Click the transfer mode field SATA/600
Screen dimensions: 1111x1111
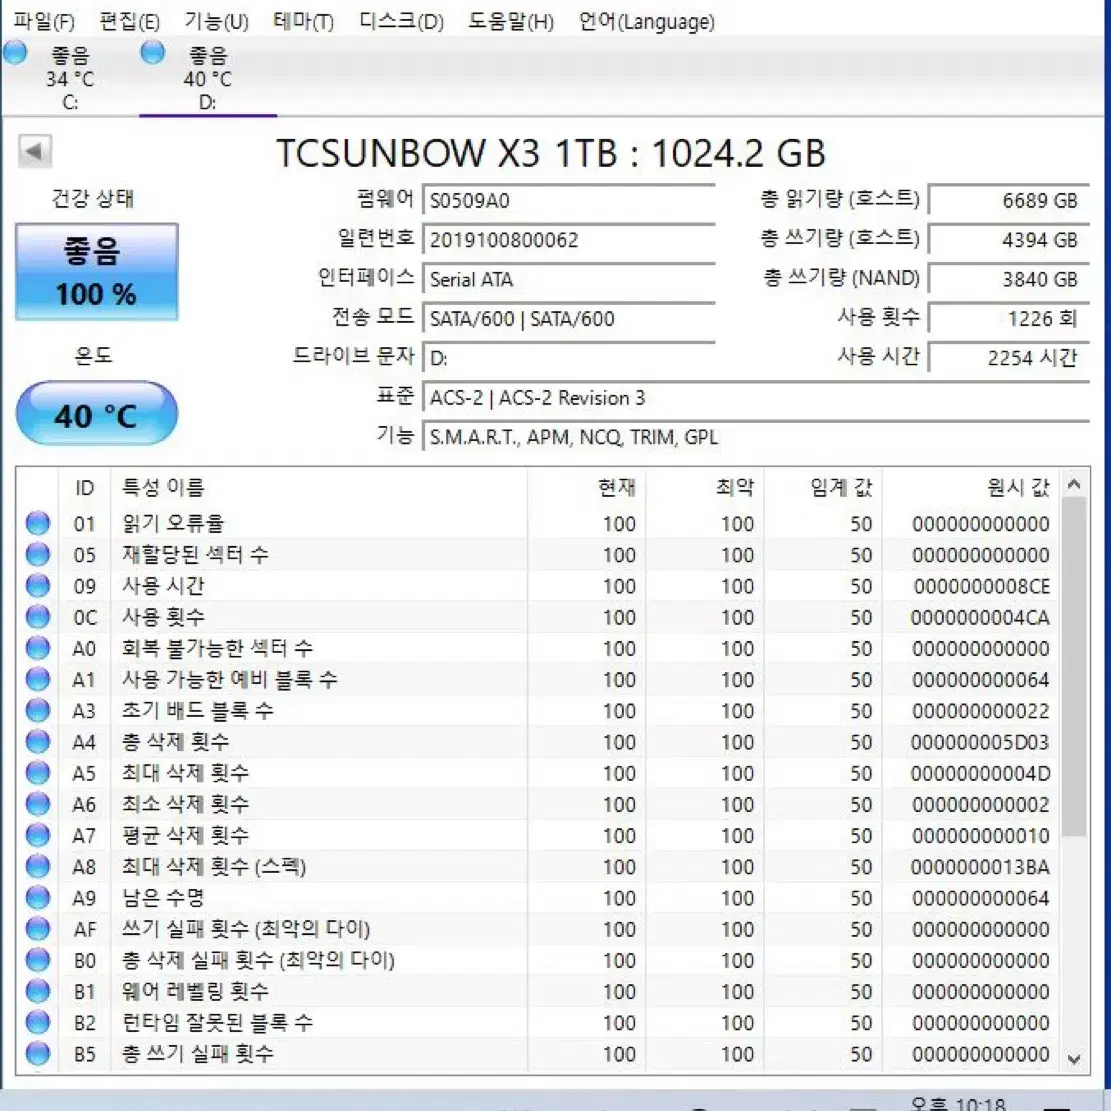pos(569,319)
